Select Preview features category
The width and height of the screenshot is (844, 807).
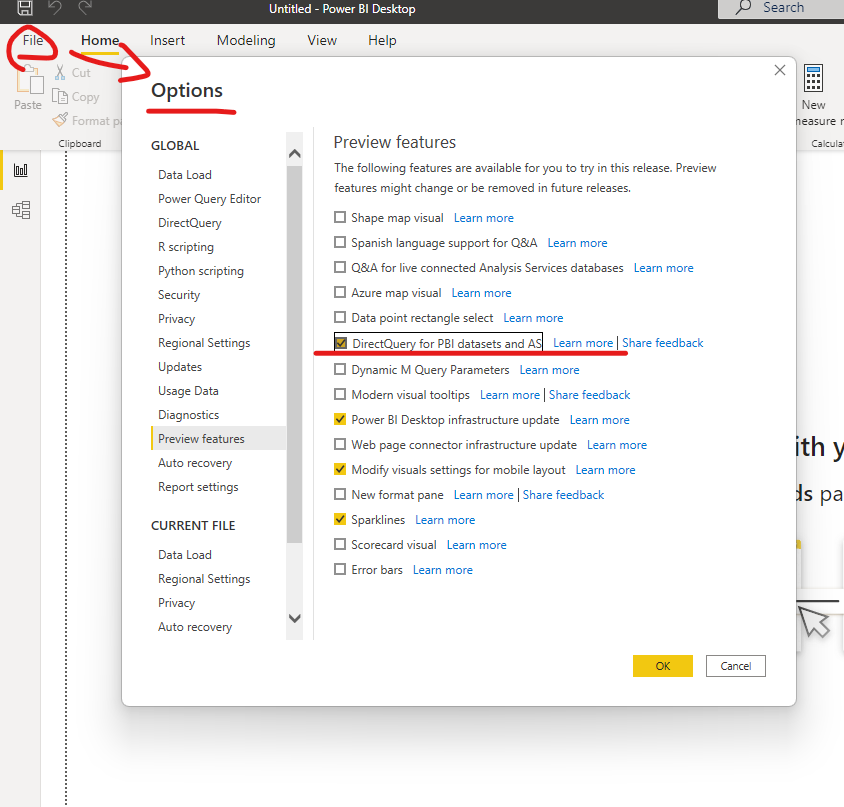click(x=219, y=438)
